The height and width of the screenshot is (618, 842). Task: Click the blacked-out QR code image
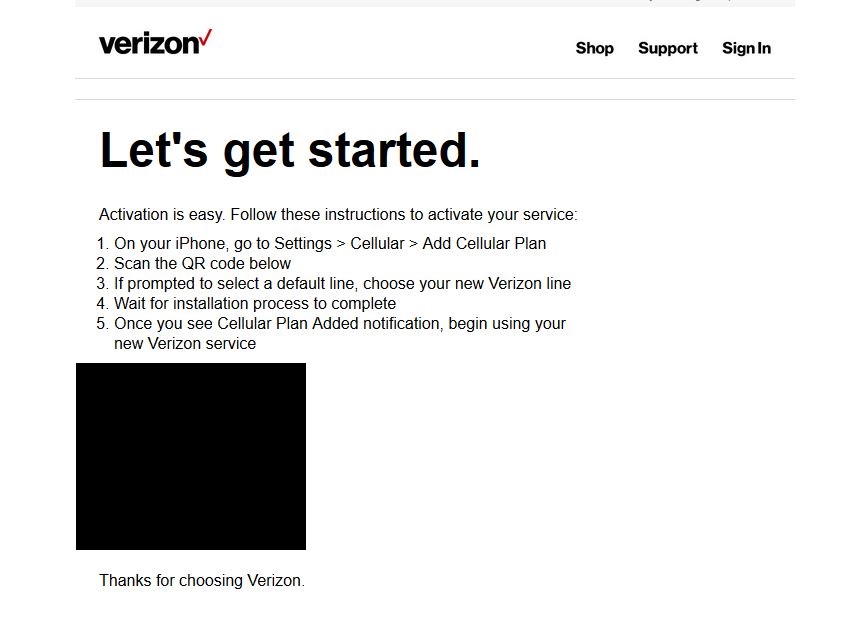tap(191, 456)
